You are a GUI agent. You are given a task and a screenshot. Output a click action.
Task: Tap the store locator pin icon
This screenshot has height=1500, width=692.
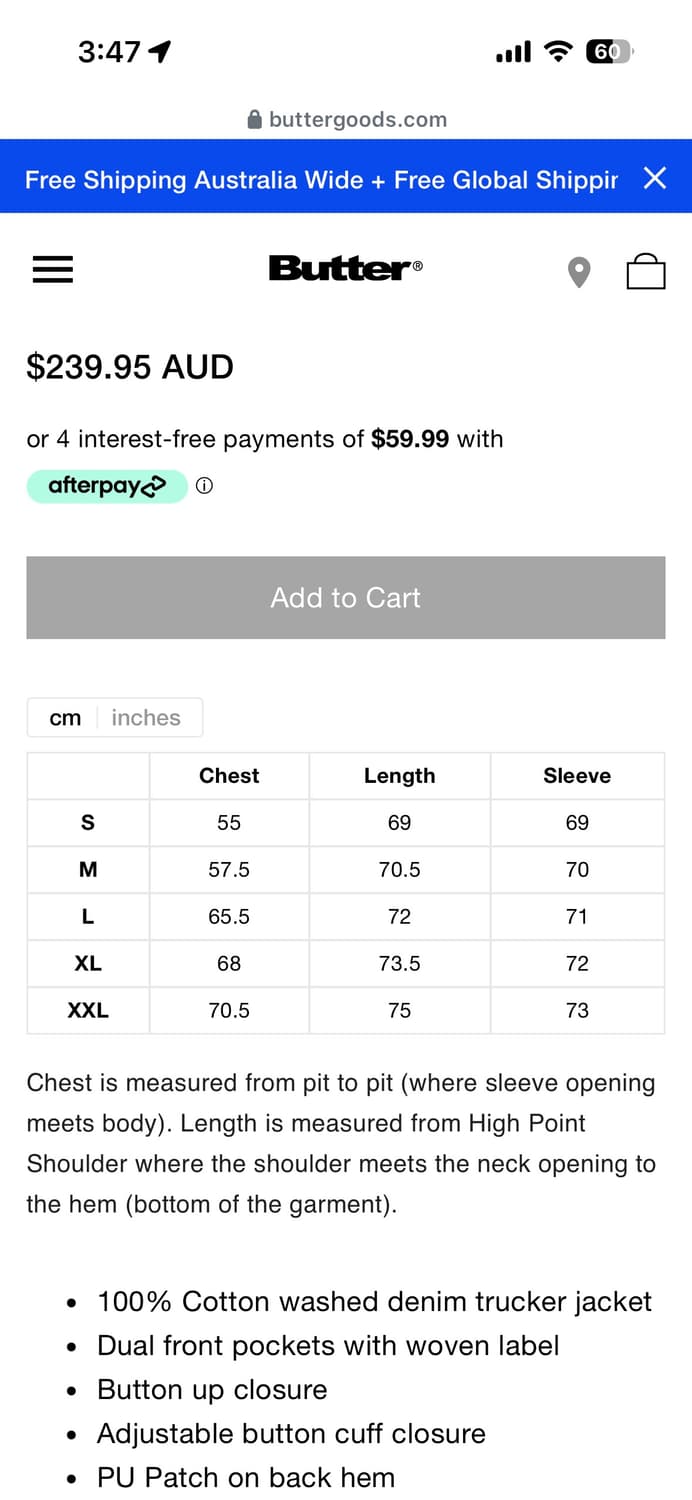tap(579, 271)
